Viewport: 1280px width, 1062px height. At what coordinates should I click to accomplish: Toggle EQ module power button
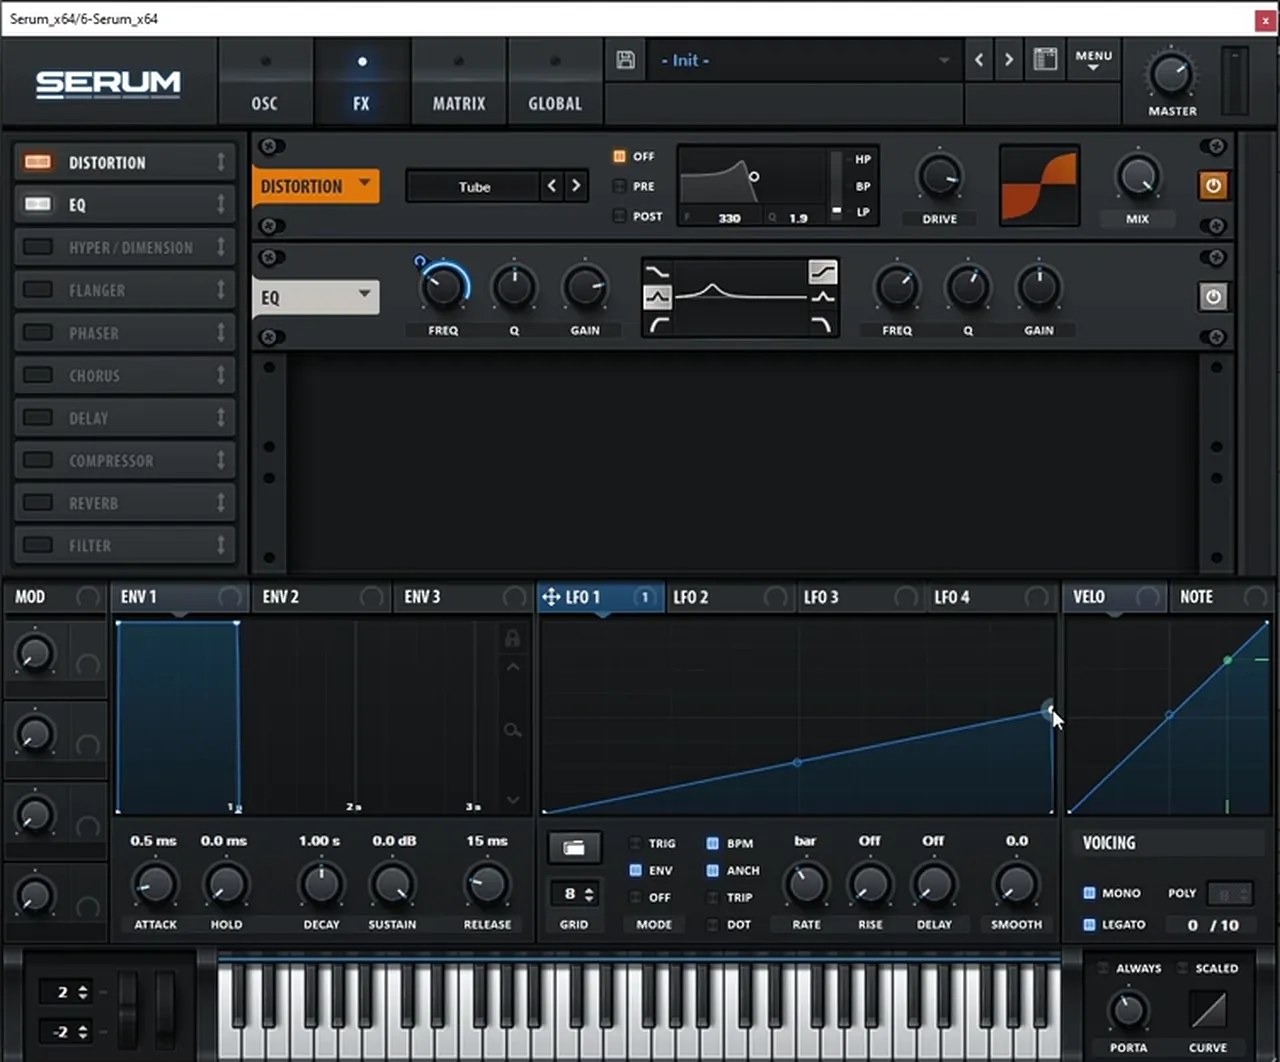coord(1213,297)
